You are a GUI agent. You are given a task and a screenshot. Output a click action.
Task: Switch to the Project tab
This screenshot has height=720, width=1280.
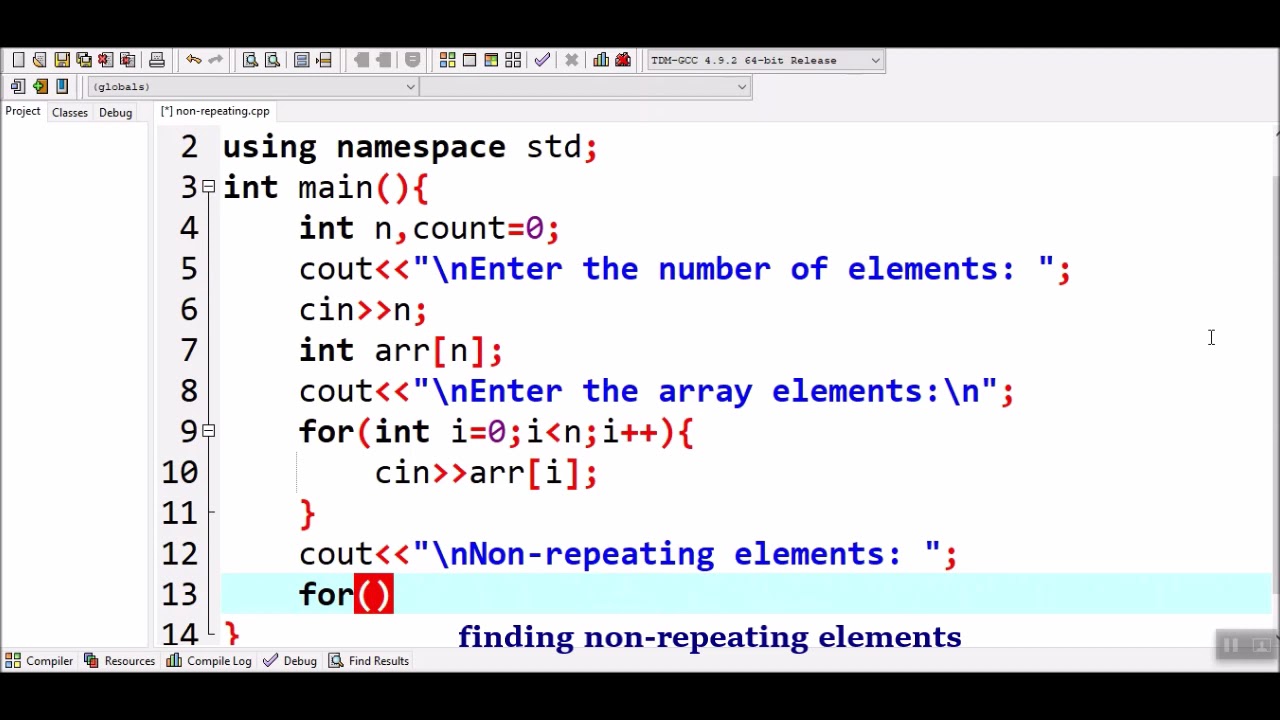pos(23,111)
